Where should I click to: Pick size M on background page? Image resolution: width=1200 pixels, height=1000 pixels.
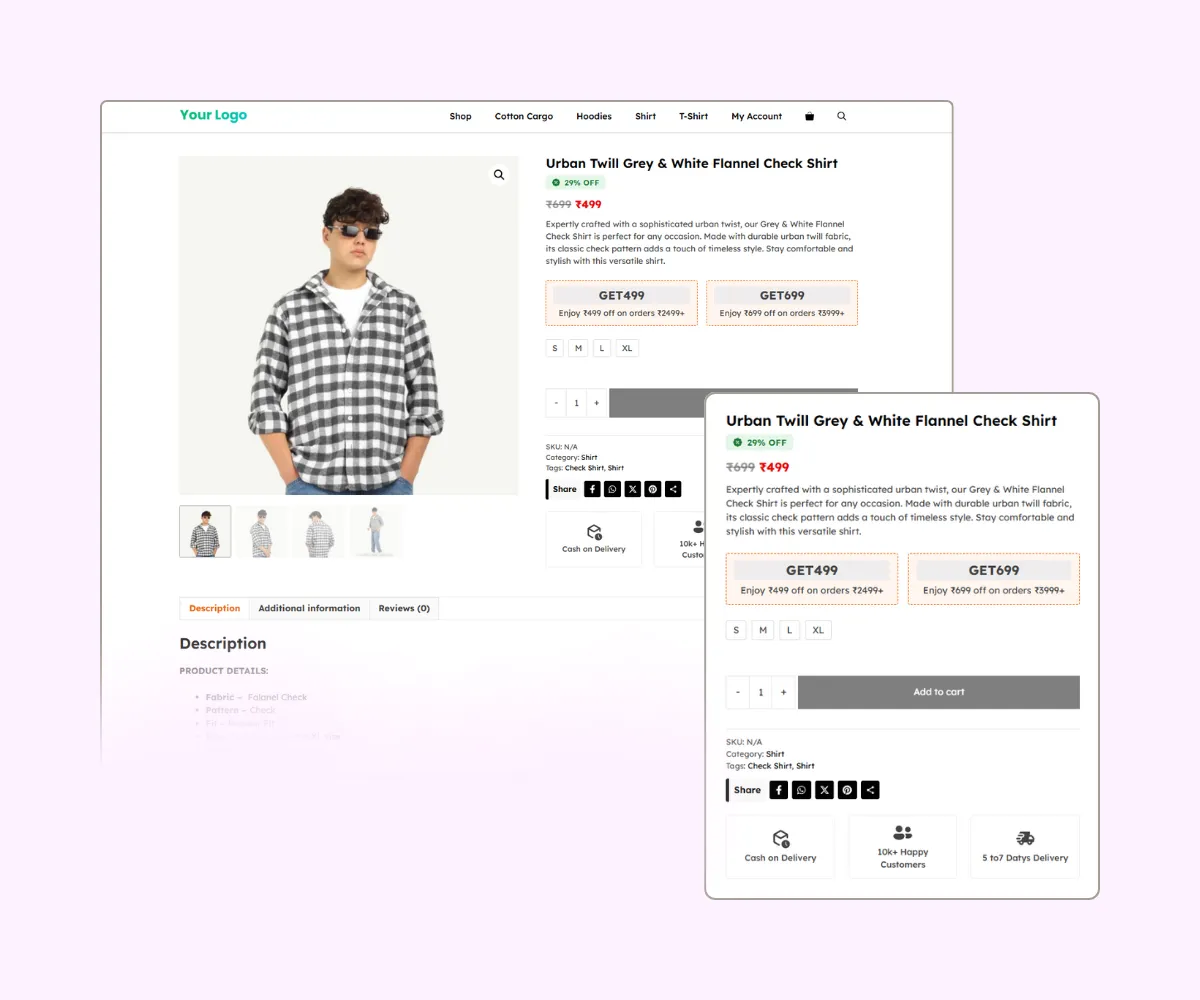point(579,348)
